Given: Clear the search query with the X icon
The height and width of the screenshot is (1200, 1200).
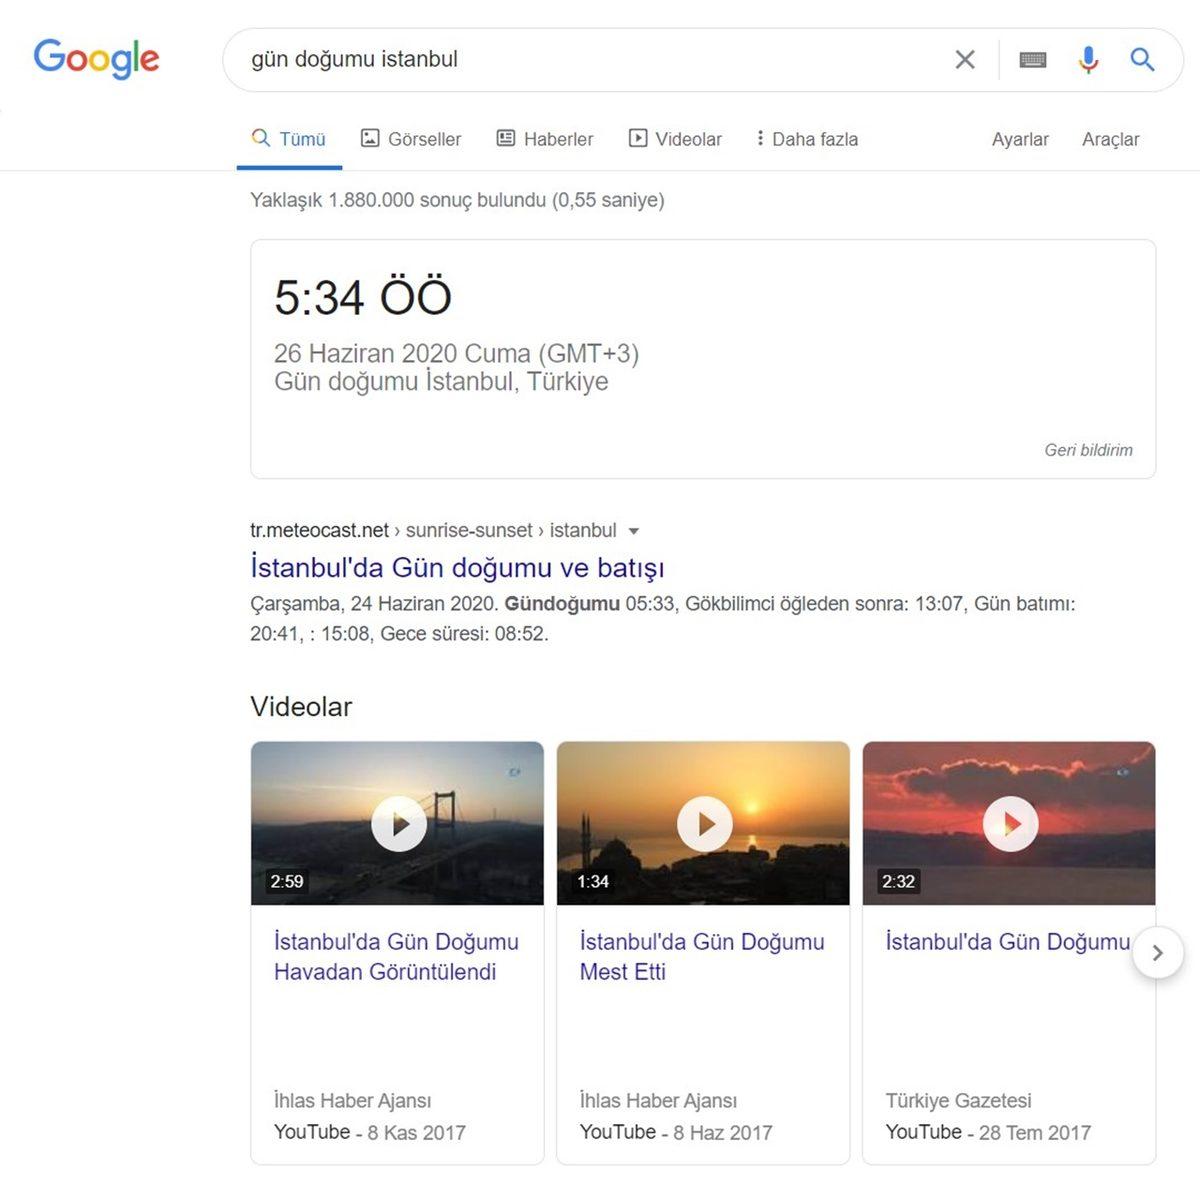Looking at the screenshot, I should point(964,59).
